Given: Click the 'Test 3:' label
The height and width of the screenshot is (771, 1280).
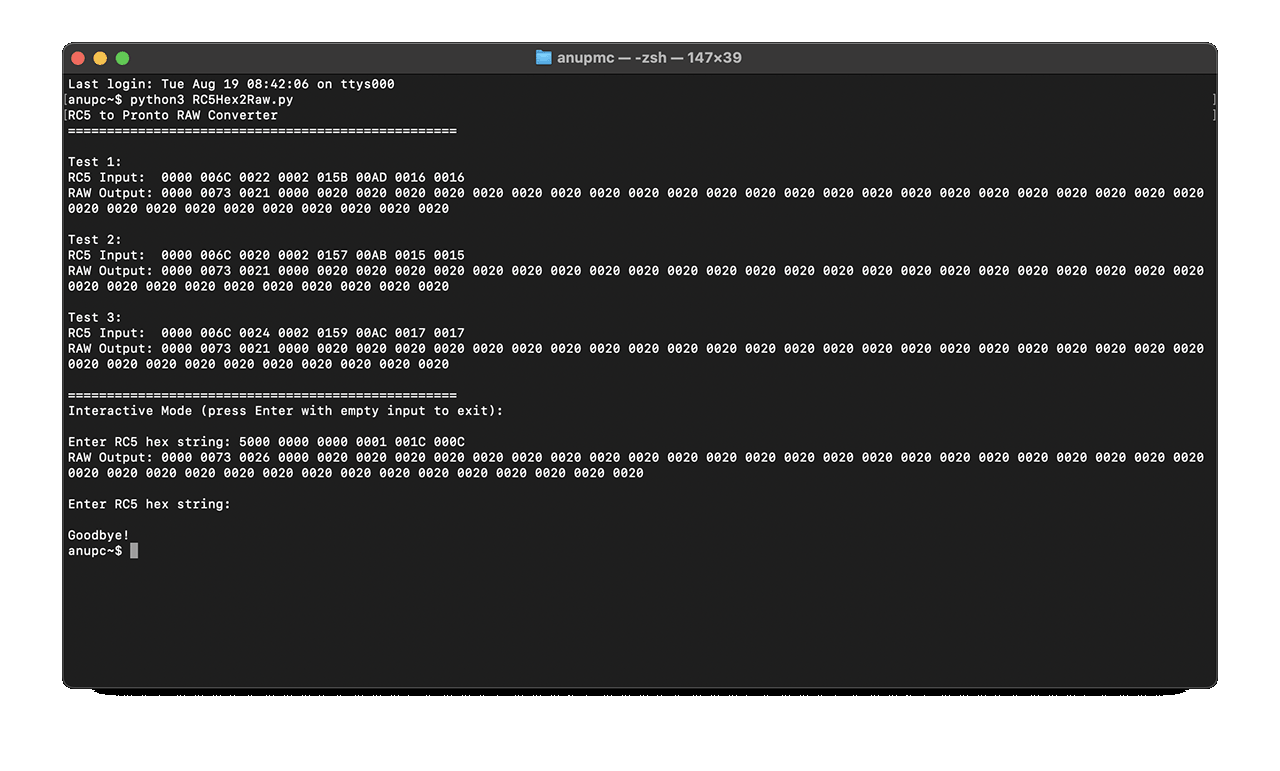Looking at the screenshot, I should point(95,318).
